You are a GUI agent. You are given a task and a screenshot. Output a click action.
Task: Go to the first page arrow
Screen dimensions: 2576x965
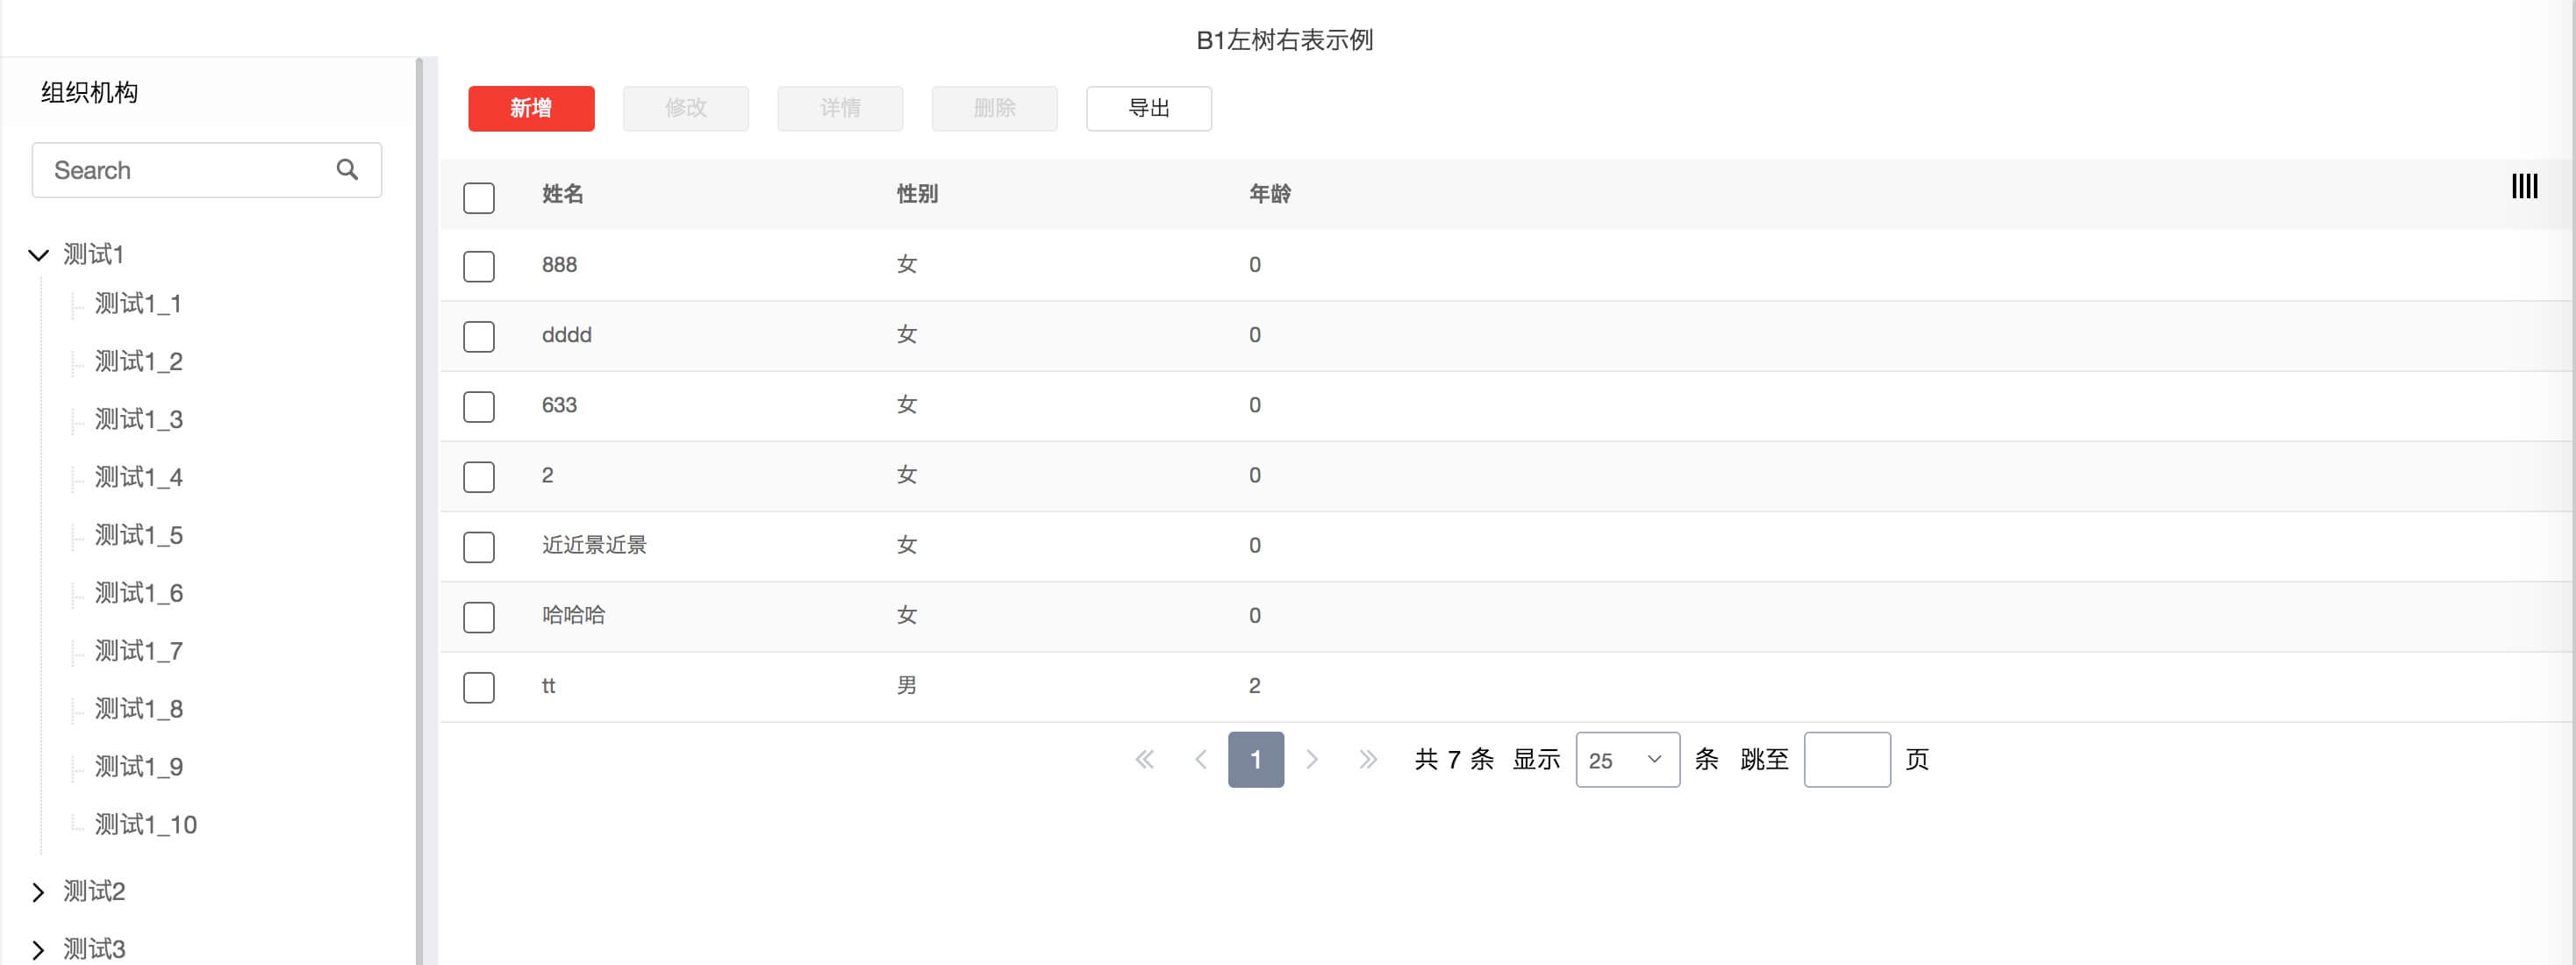(x=1144, y=760)
